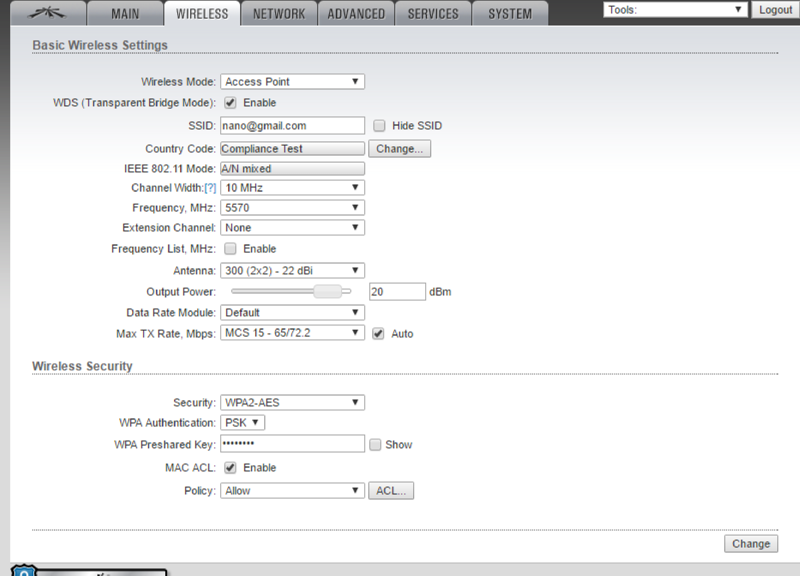Click the WPA Preshared Key field
The width and height of the screenshot is (800, 576).
tap(292, 444)
